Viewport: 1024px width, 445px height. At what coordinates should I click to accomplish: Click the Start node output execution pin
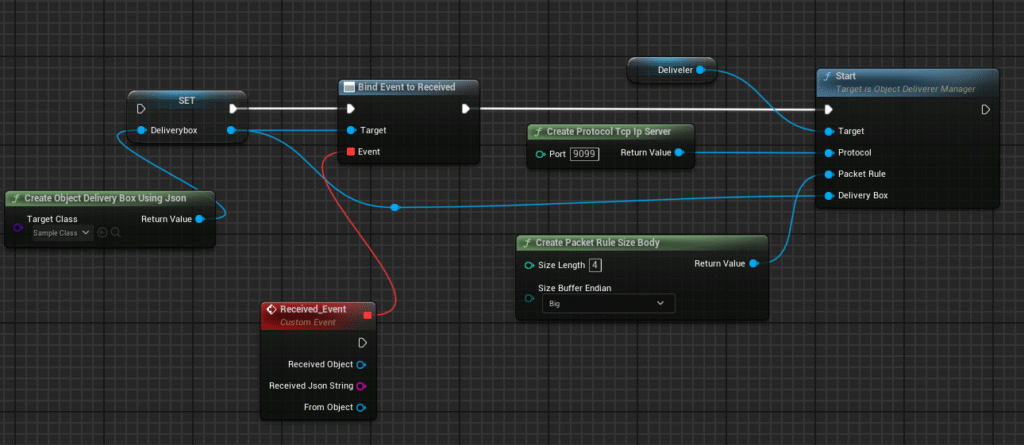pyautogui.click(x=986, y=110)
